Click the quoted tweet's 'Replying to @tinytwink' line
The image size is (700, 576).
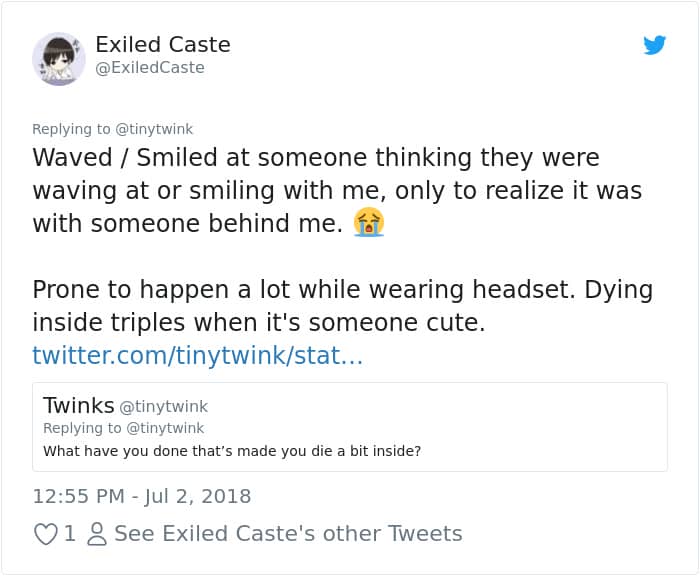click(x=123, y=428)
